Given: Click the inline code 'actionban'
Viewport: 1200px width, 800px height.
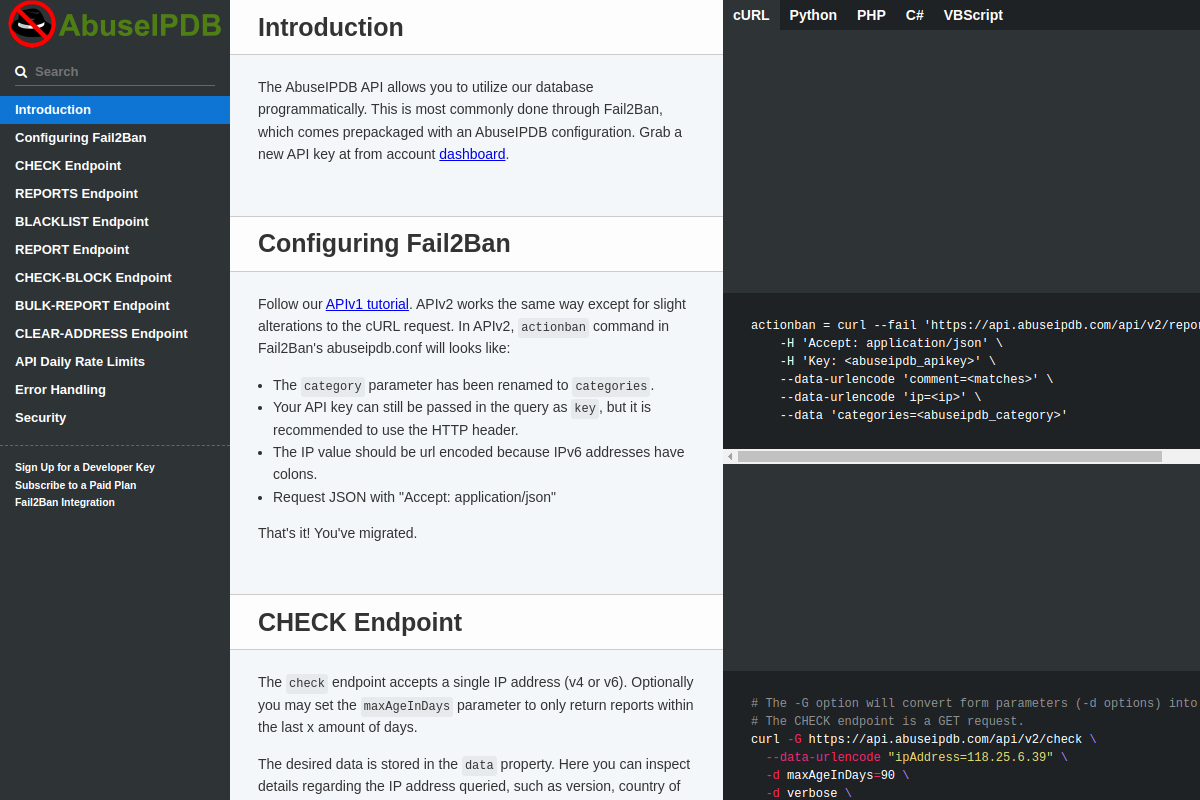Looking at the screenshot, I should 553,327.
